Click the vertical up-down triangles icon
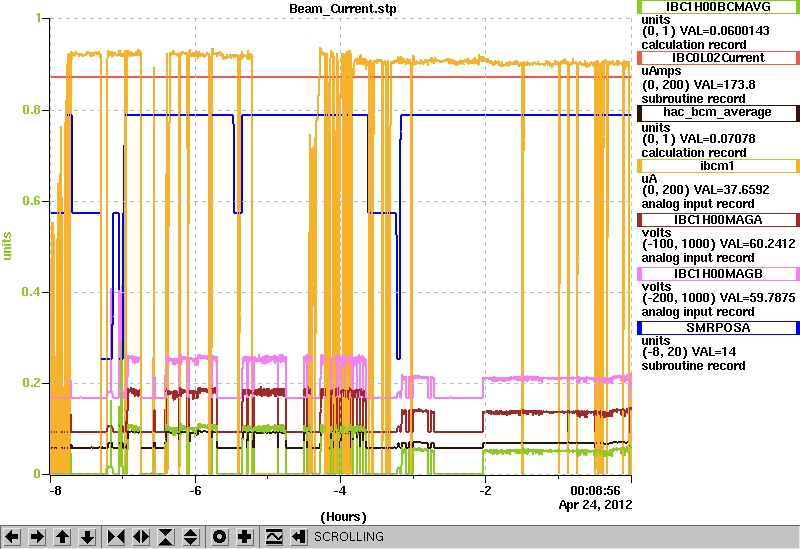 (x=191, y=537)
